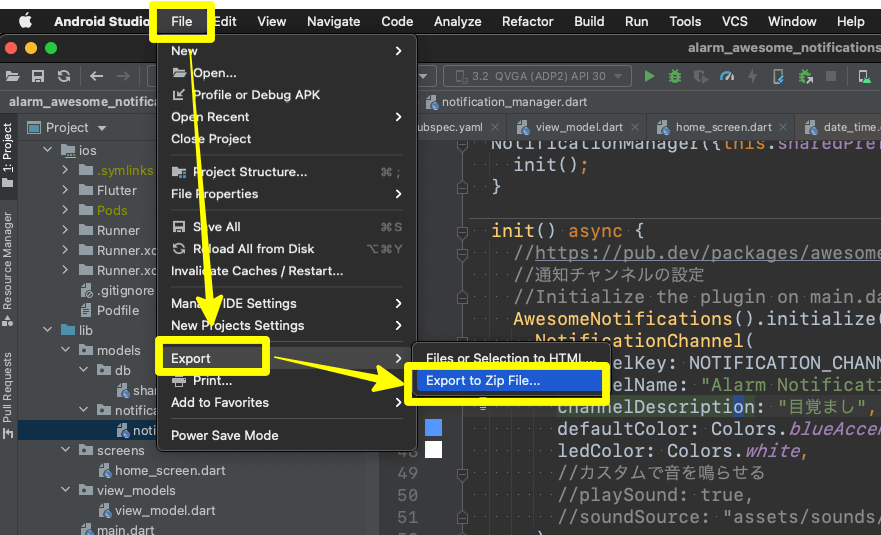Toggle Power Save Mode in File menu
Image resolution: width=881 pixels, height=535 pixels.
pos(225,436)
